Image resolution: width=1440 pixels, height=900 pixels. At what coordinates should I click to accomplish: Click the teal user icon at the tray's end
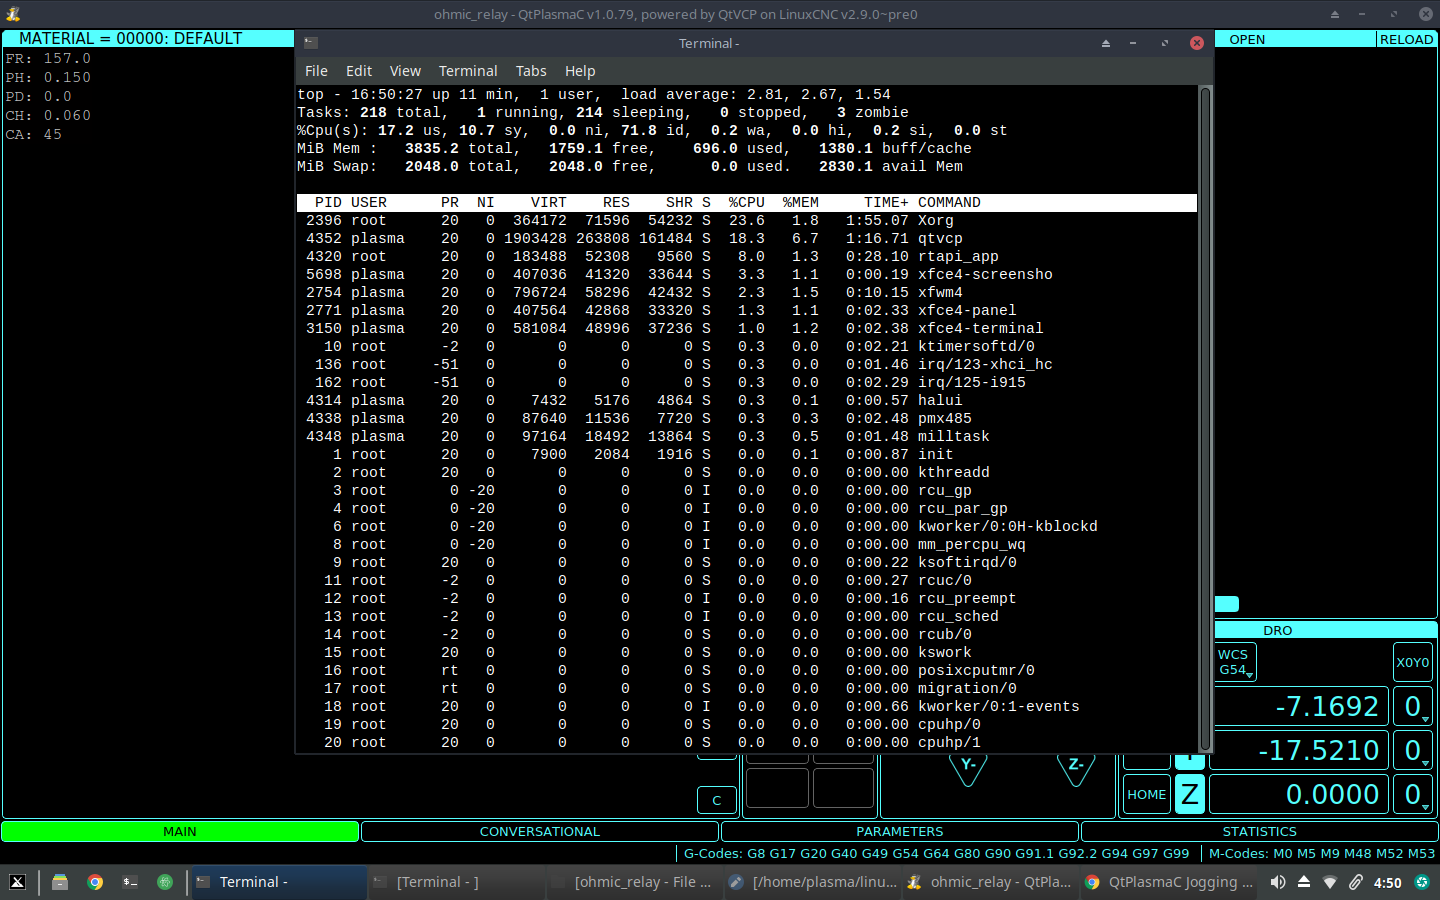click(x=1421, y=882)
